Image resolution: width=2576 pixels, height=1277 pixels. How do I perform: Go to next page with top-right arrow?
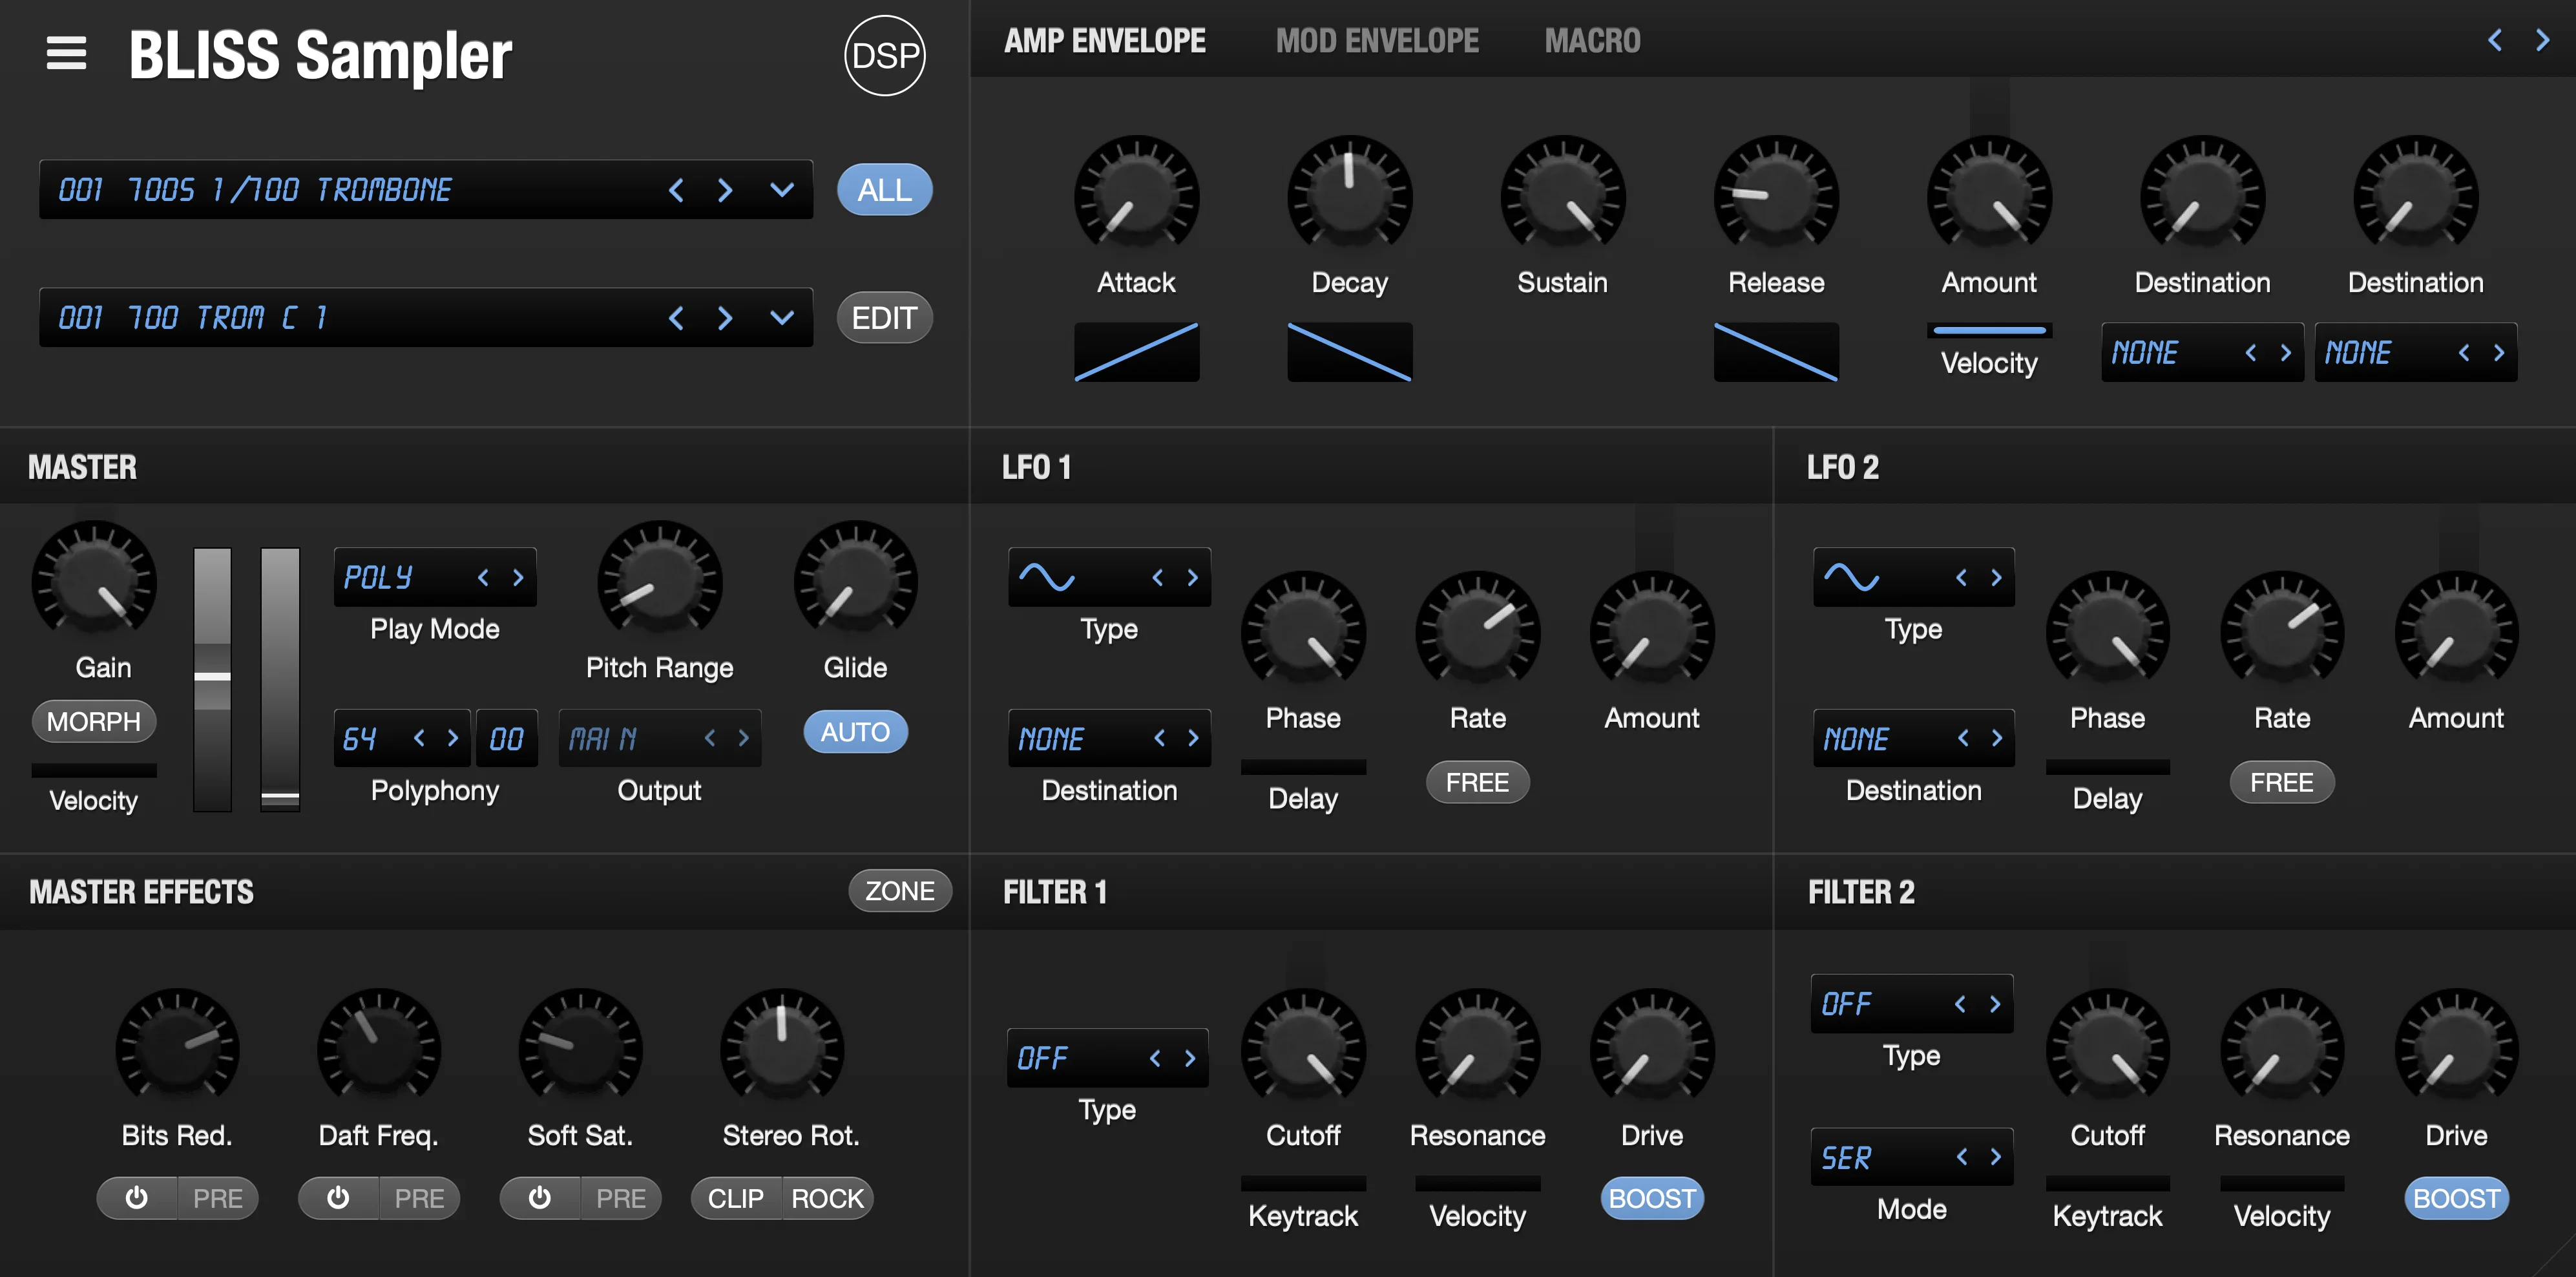click(2542, 40)
